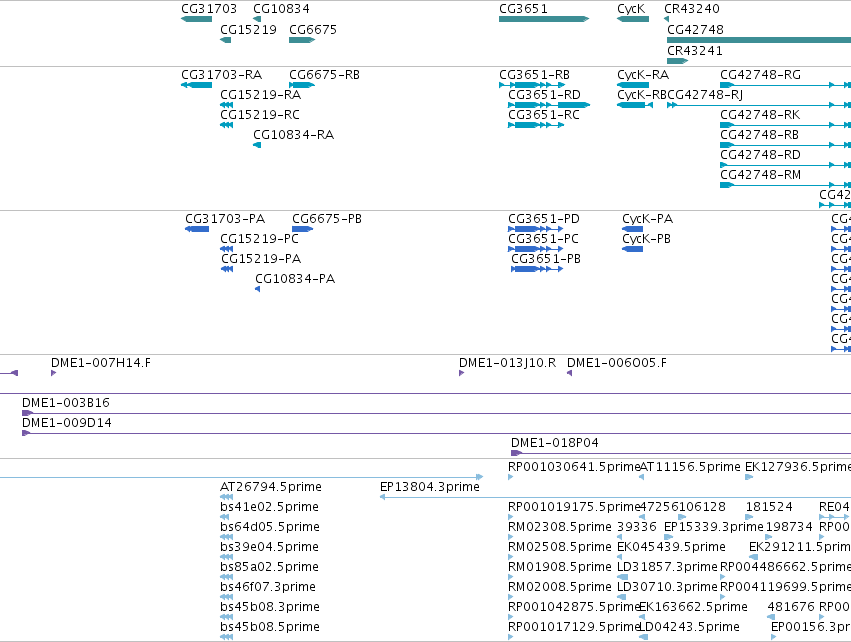Select BAC end DME1-007H14.F

(54, 373)
